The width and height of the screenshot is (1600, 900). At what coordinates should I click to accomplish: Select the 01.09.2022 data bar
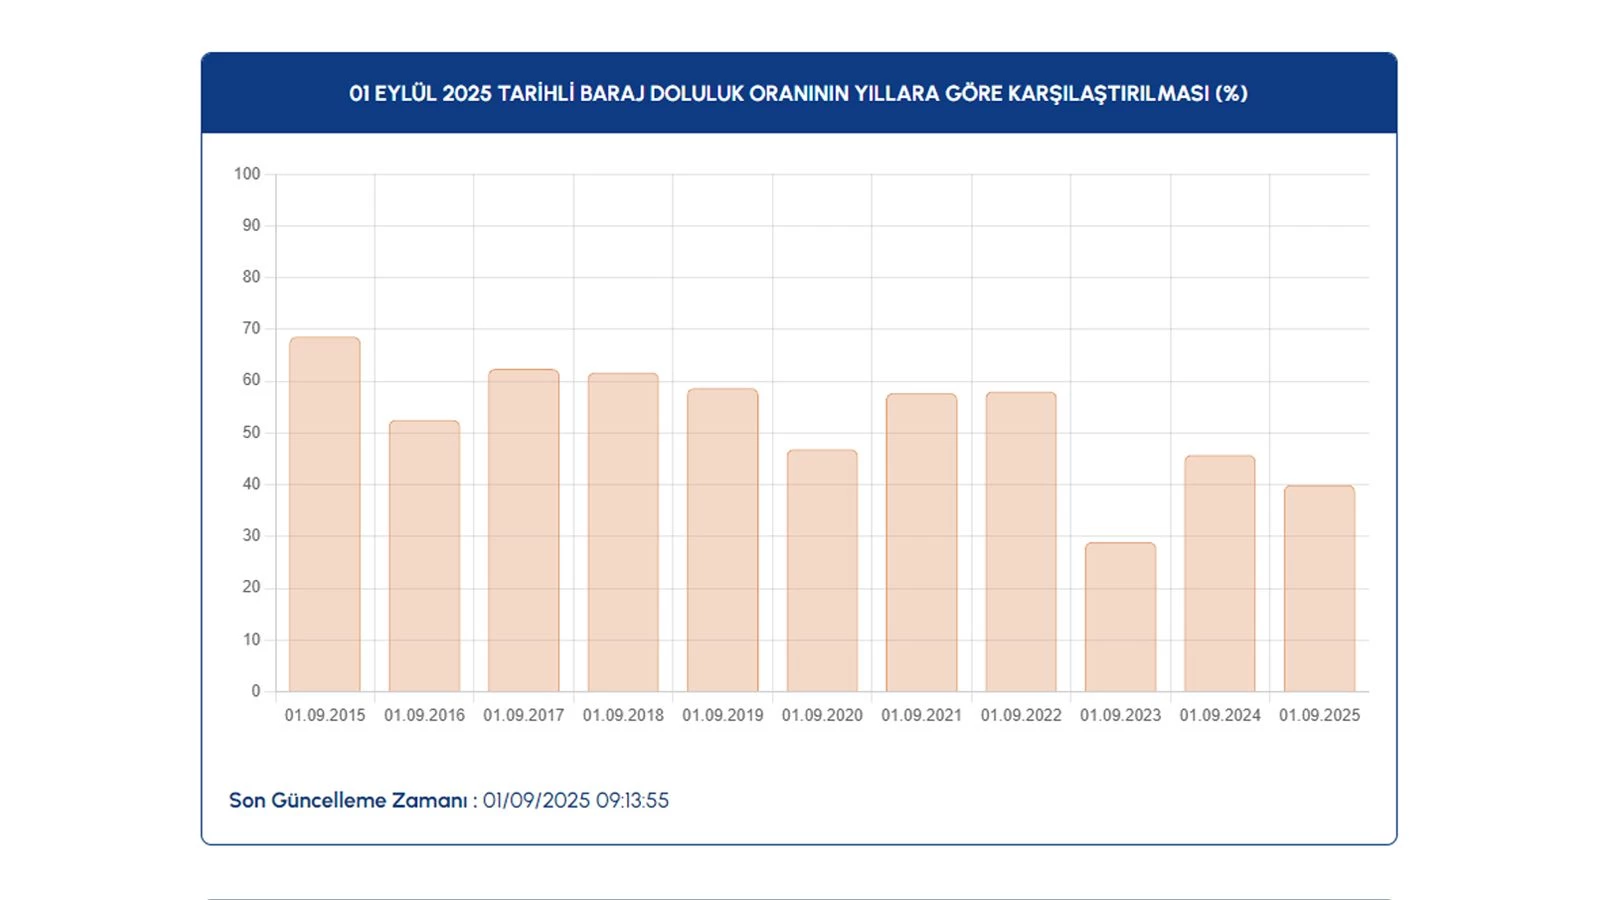point(1020,541)
